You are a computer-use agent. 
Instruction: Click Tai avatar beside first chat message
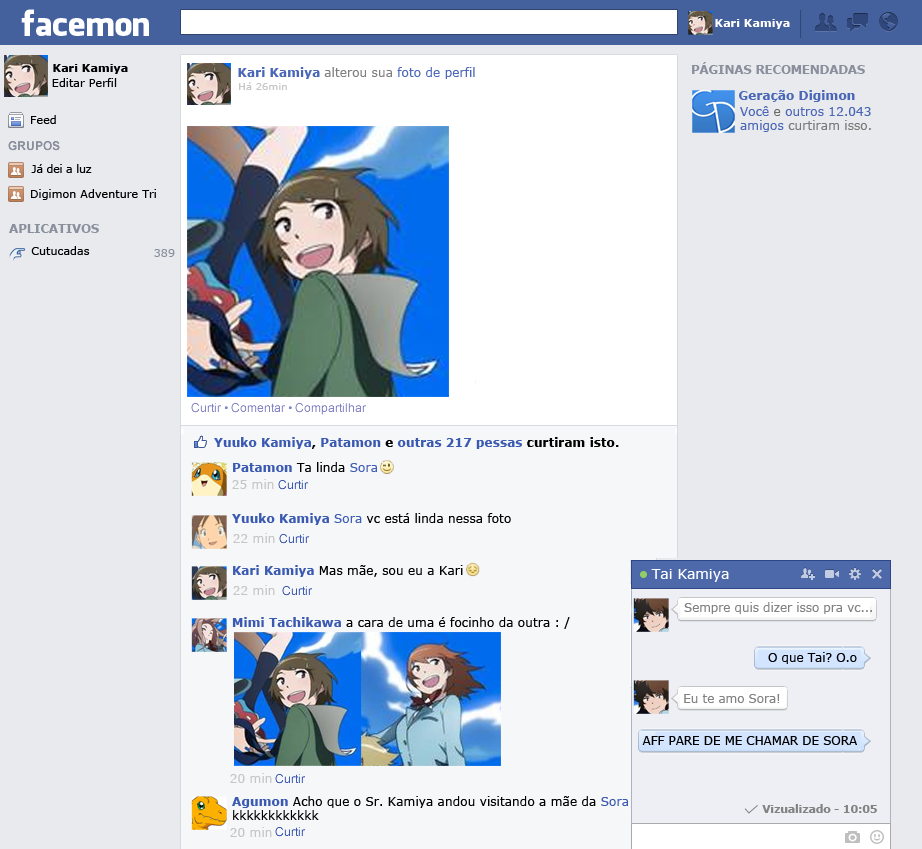click(x=651, y=614)
